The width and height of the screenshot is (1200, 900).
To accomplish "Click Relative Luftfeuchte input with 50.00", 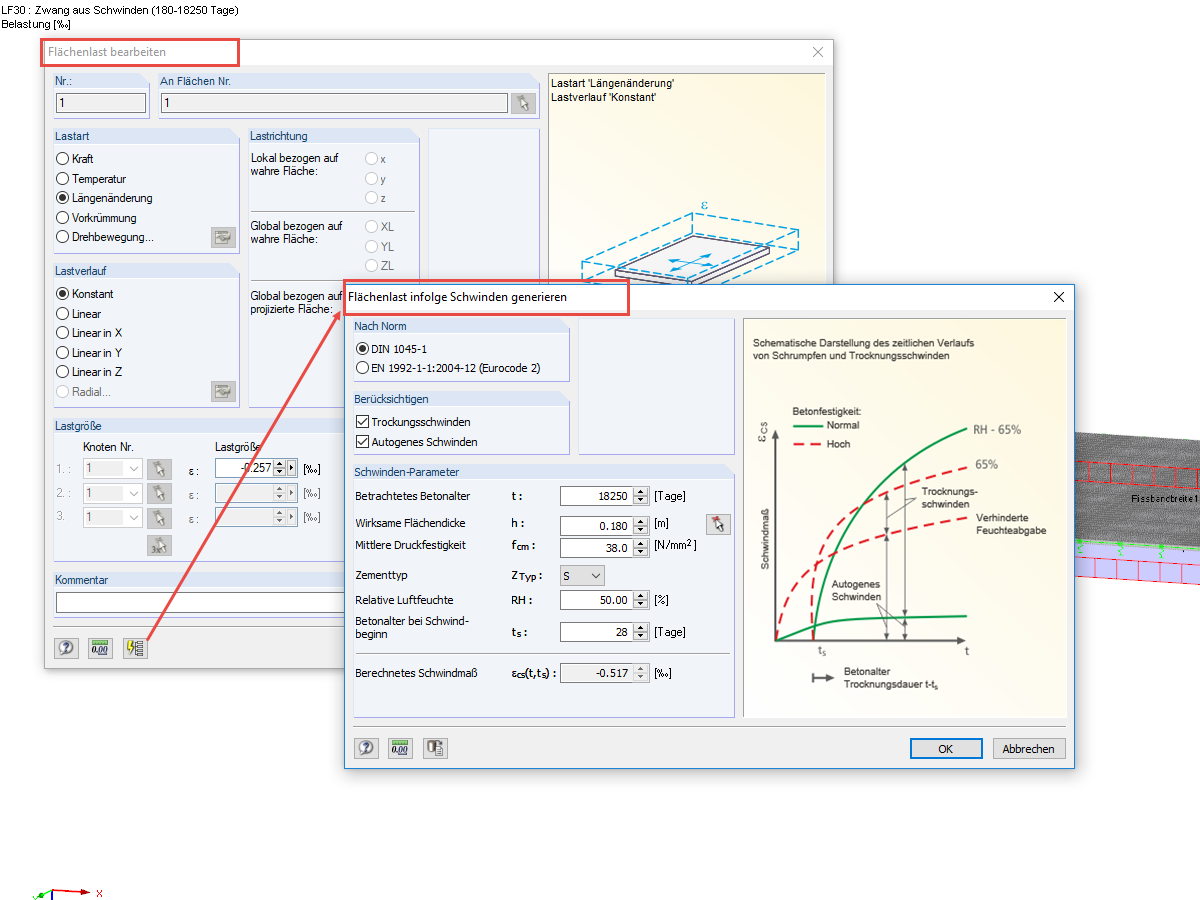I will click(x=596, y=600).
